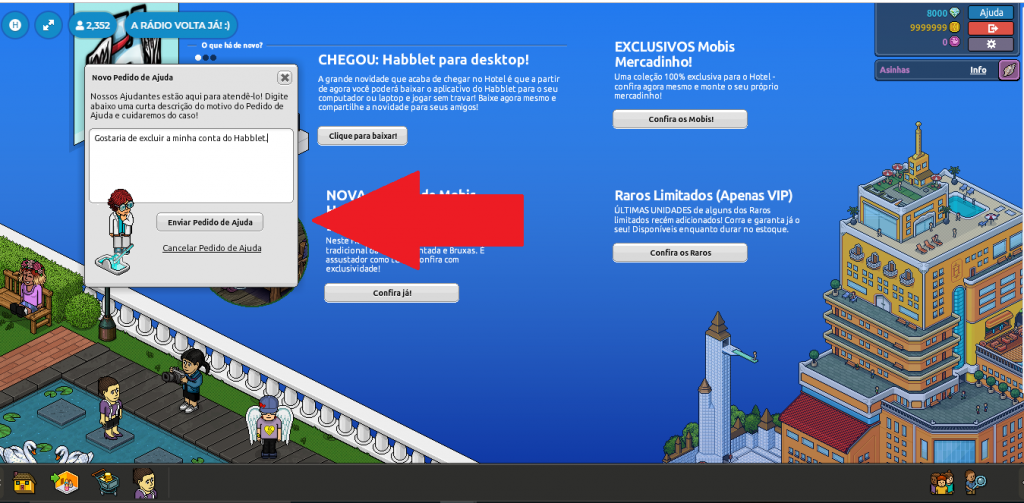Click the radio status 'A RÁDIO VOLTA JÁ! :)'
Screen dimensions: 1024x503
tap(180, 25)
